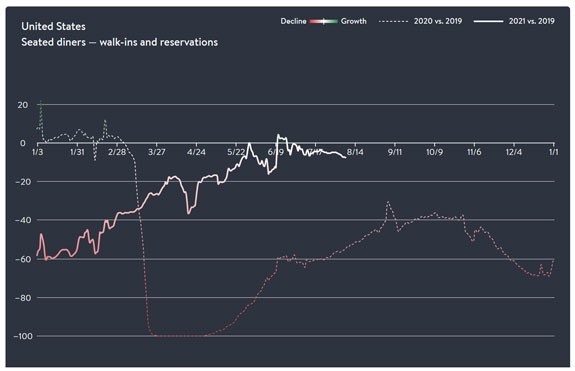Click the y-axis label -100
Viewport: 575px width, 371px height.
23,336
